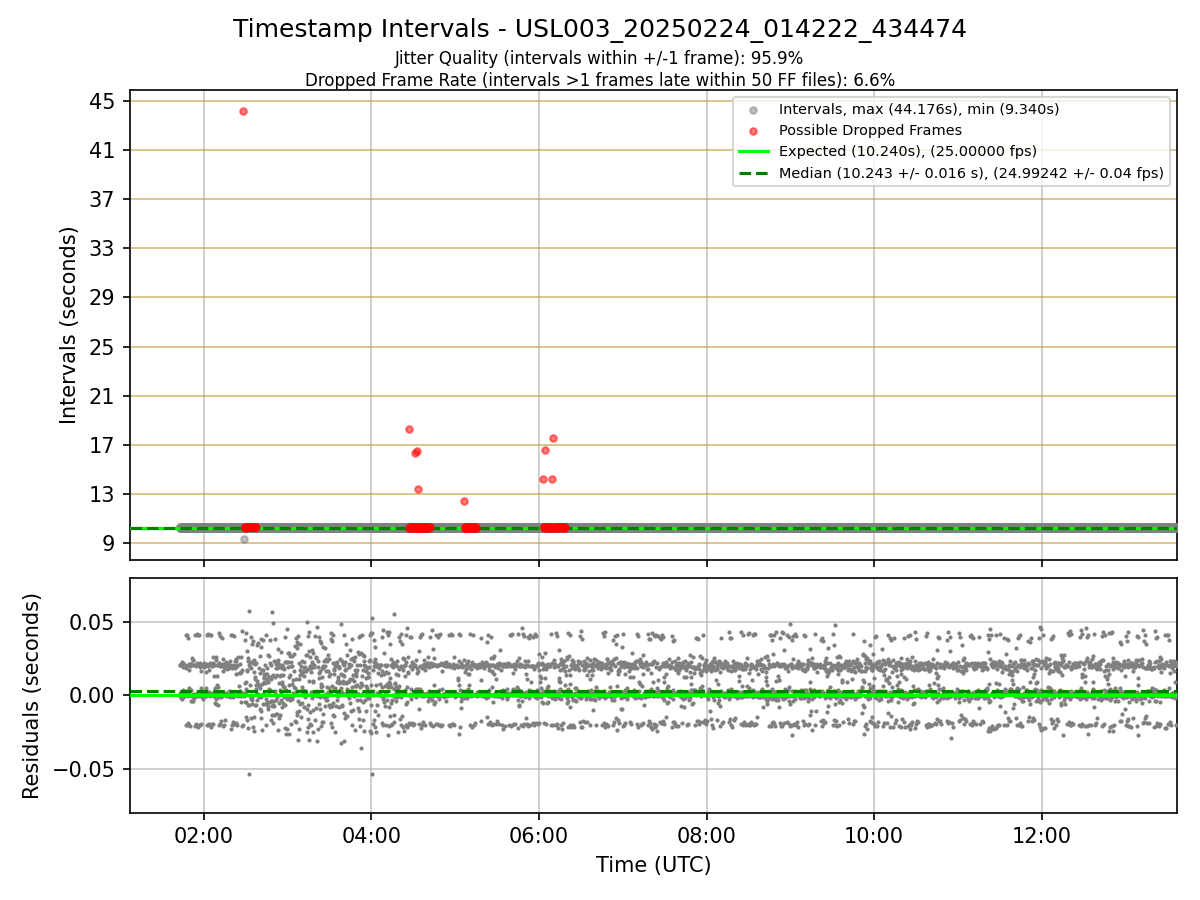Image resolution: width=1200 pixels, height=900 pixels.
Task: Click the red dot marker in the legend
Action: (754, 130)
